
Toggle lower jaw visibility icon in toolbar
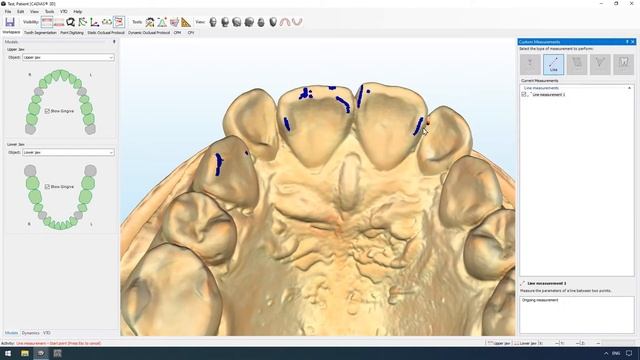click(59, 22)
